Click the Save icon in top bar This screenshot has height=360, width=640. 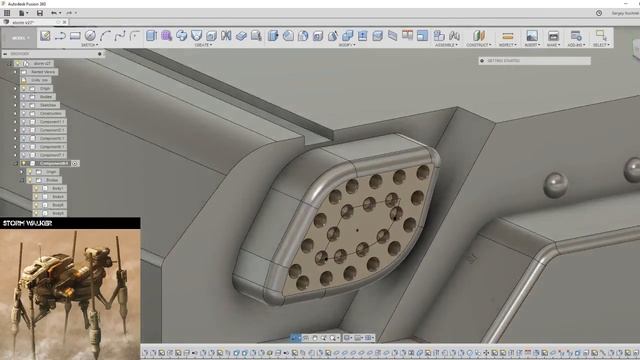tap(40, 13)
